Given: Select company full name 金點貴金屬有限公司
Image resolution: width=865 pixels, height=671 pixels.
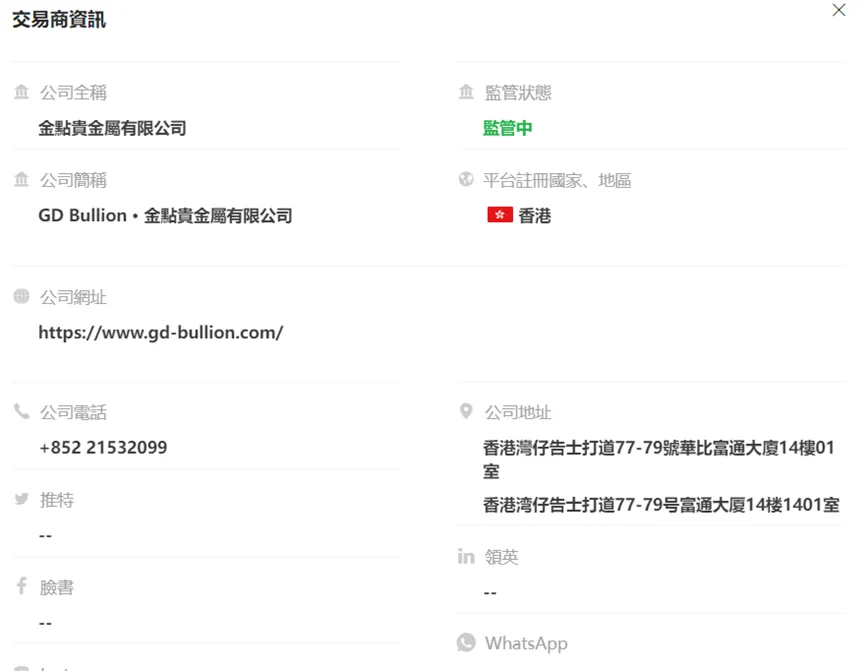Looking at the screenshot, I should pyautogui.click(x=112, y=128).
